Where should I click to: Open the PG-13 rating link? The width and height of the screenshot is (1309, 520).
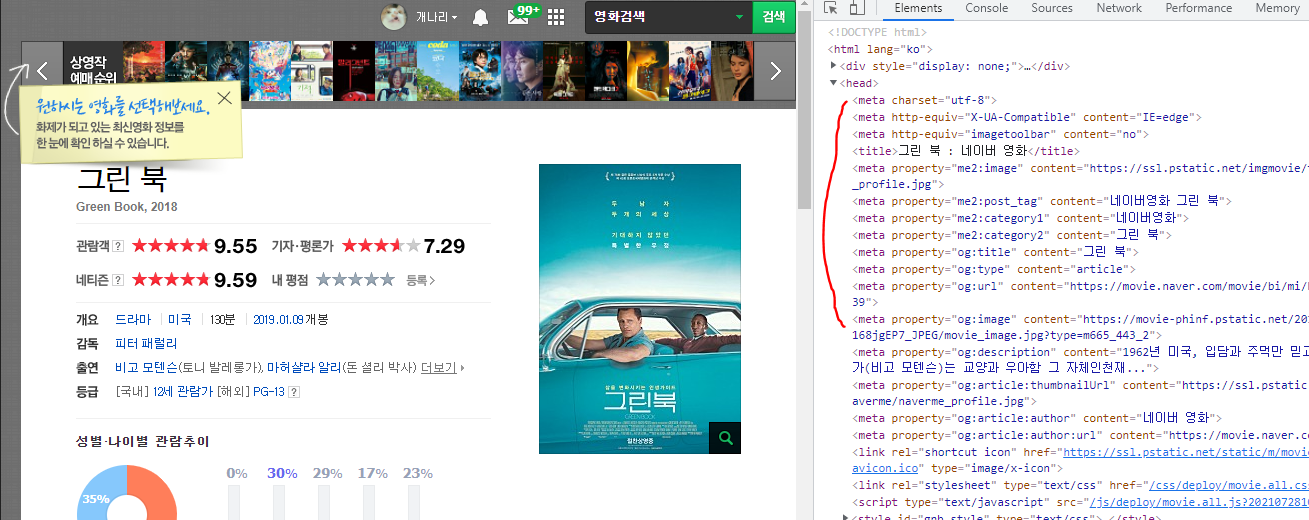[269, 391]
